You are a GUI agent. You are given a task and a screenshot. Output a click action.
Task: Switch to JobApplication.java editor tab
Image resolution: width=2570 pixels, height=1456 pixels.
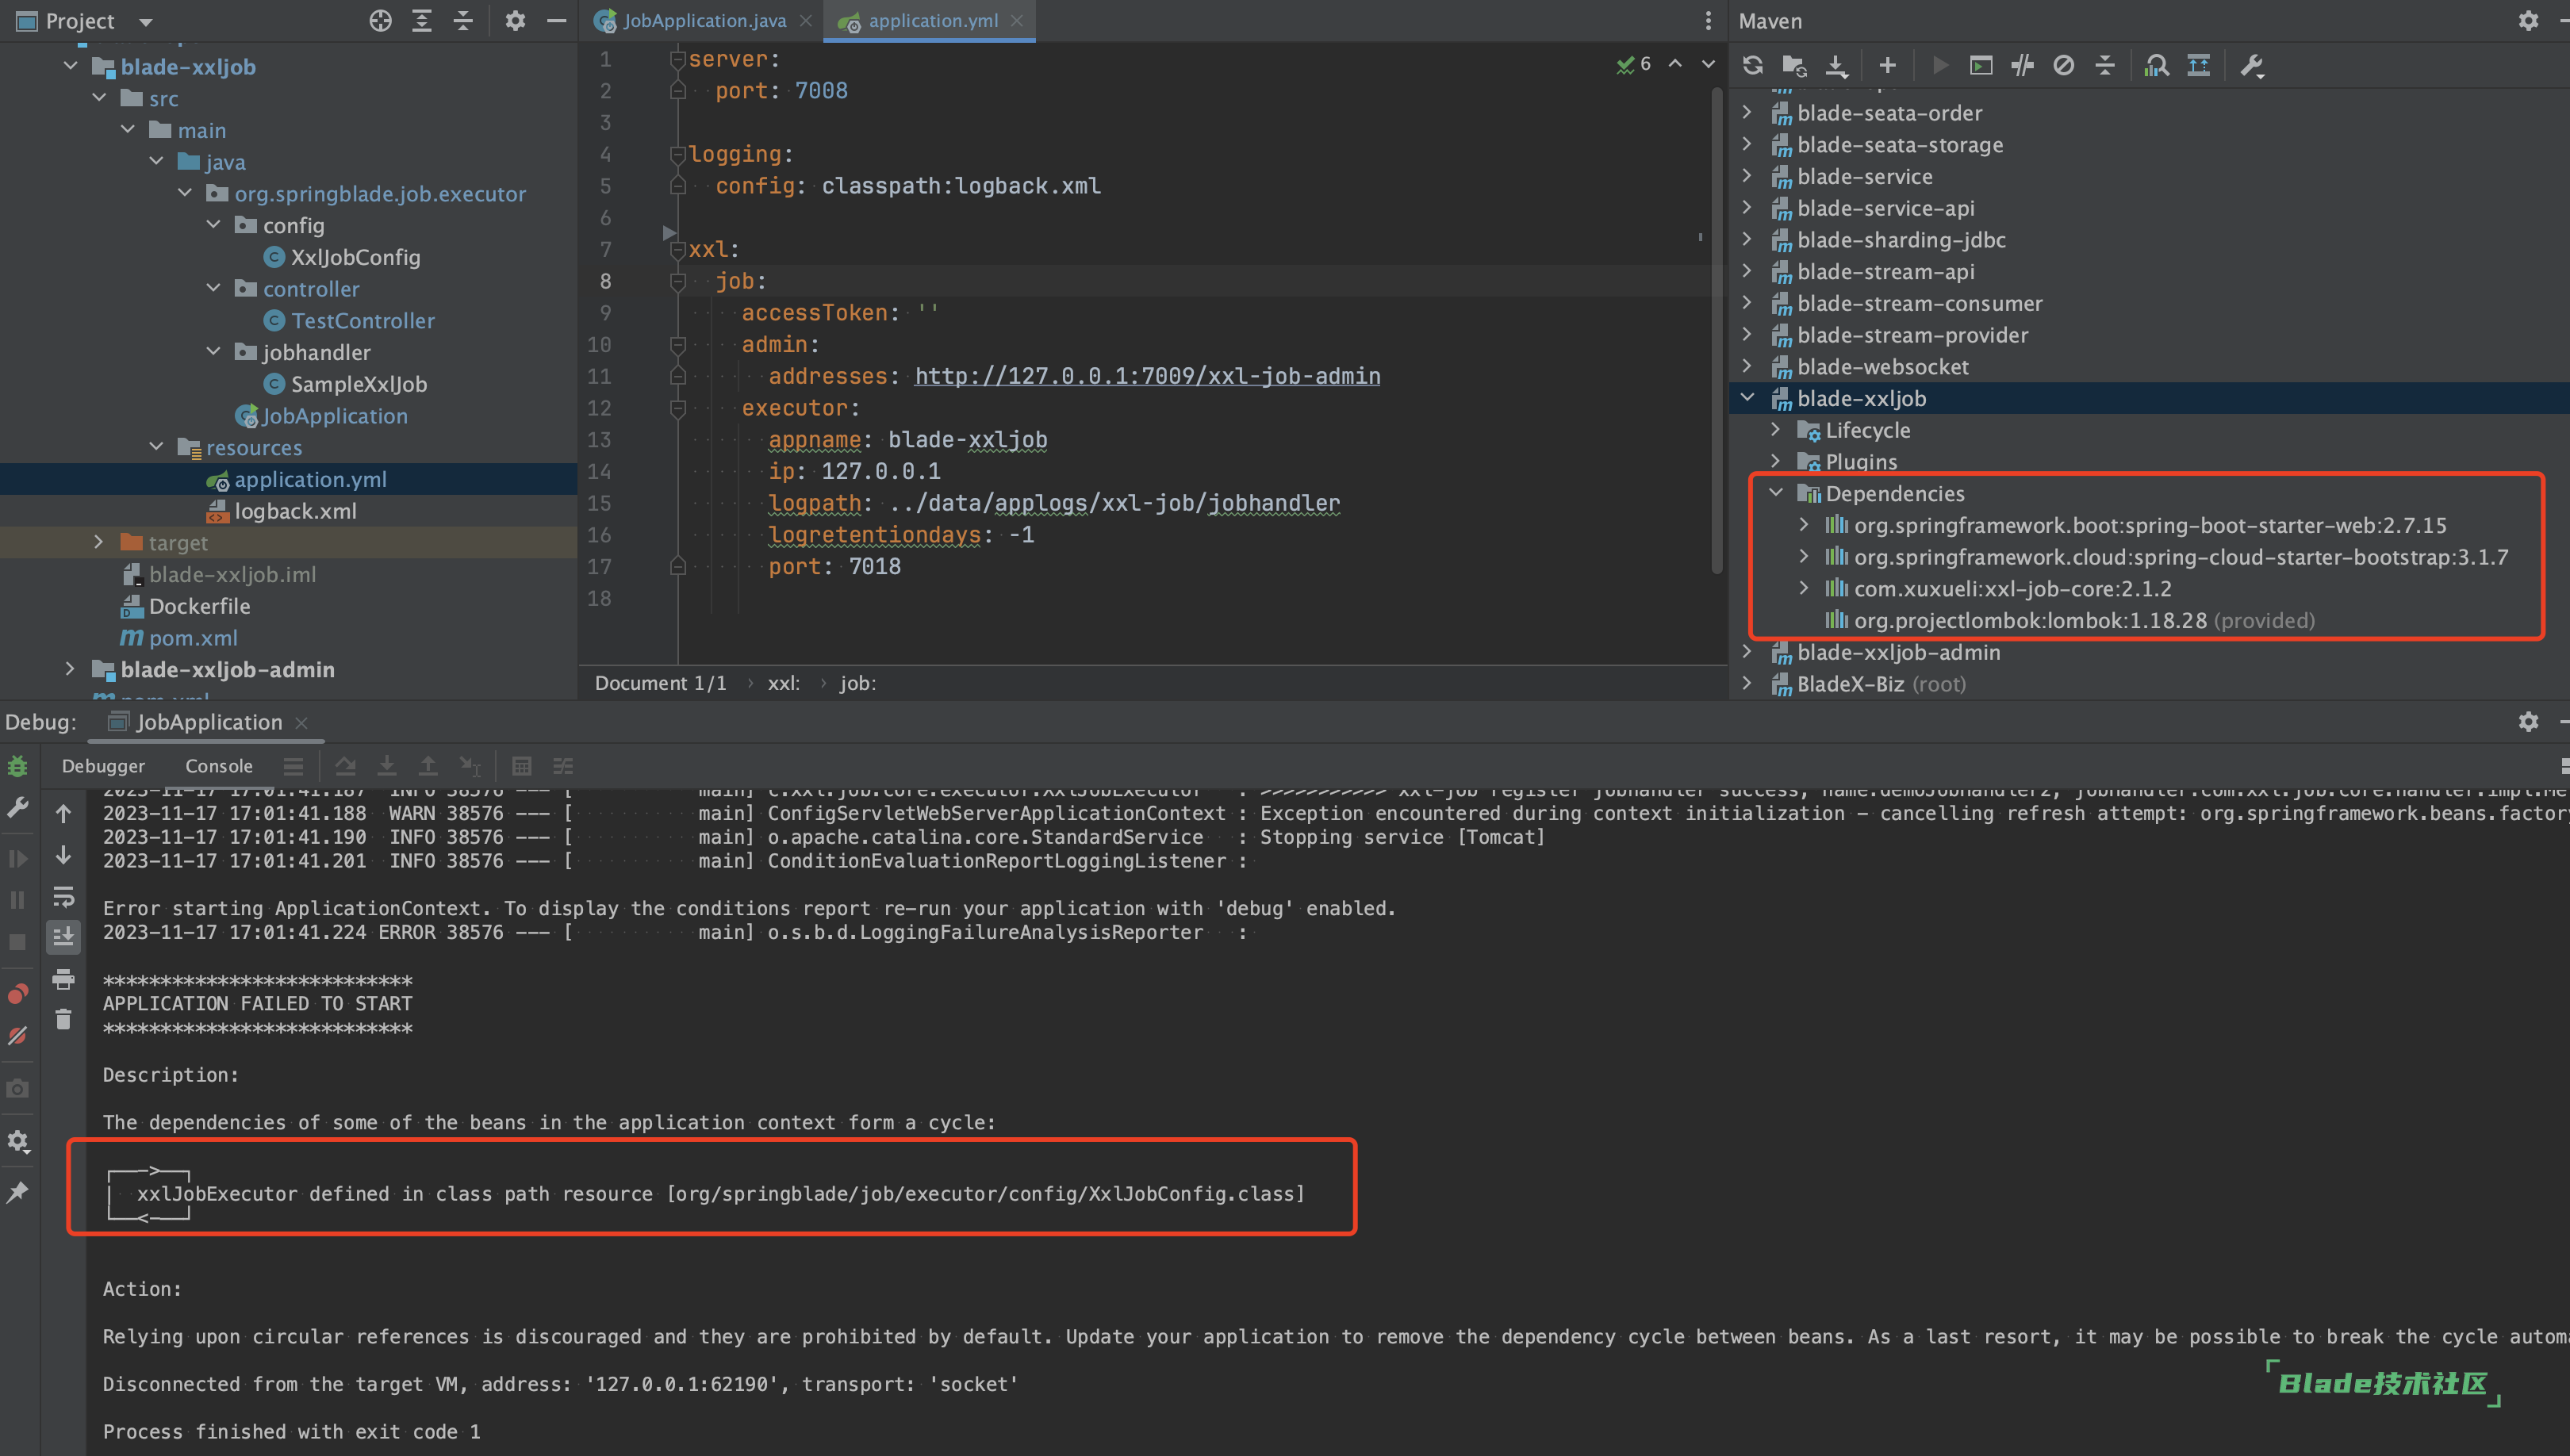pyautogui.click(x=704, y=21)
